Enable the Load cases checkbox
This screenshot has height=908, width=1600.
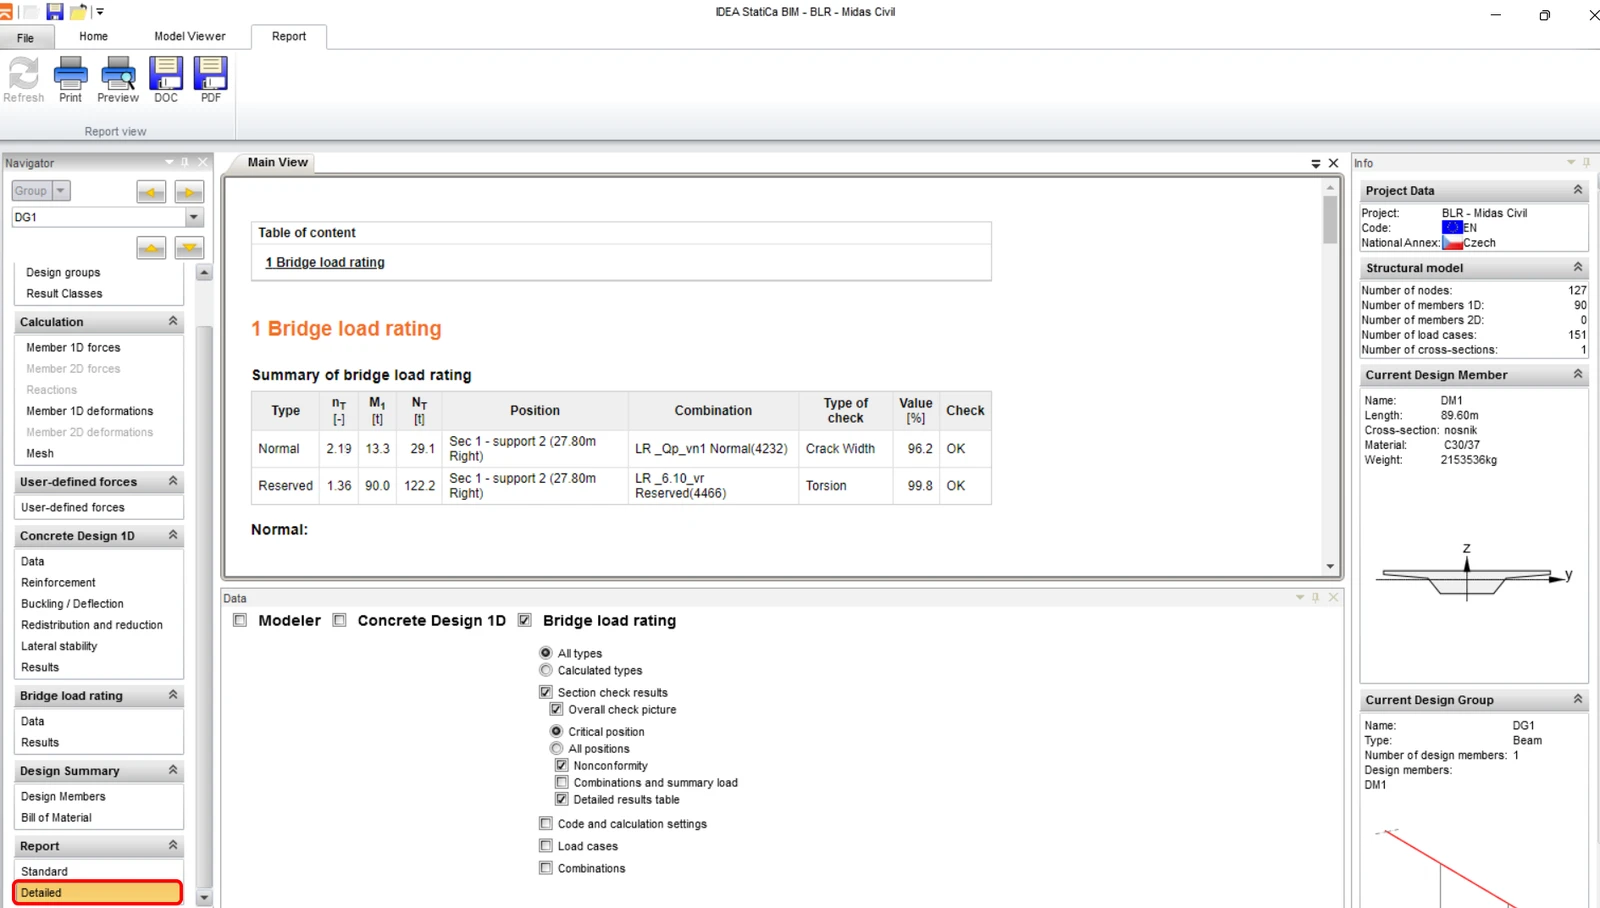click(546, 846)
